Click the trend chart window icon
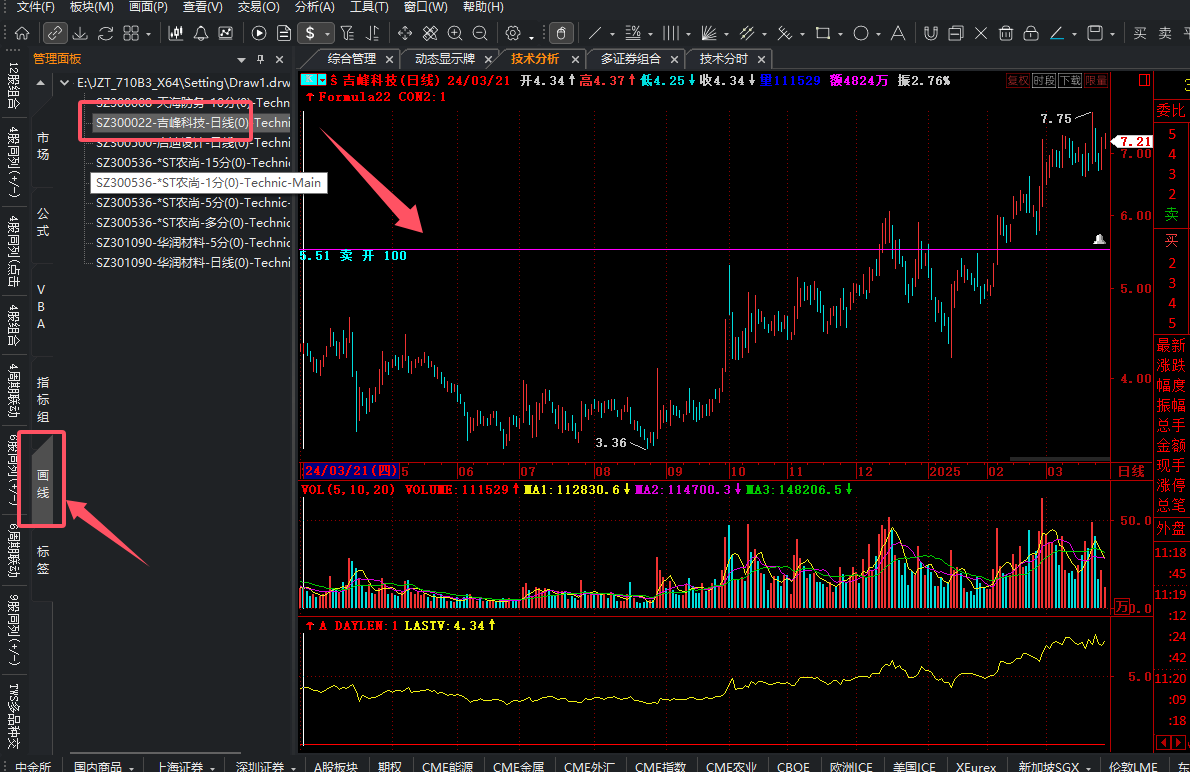The image size is (1190, 772). 225,33
